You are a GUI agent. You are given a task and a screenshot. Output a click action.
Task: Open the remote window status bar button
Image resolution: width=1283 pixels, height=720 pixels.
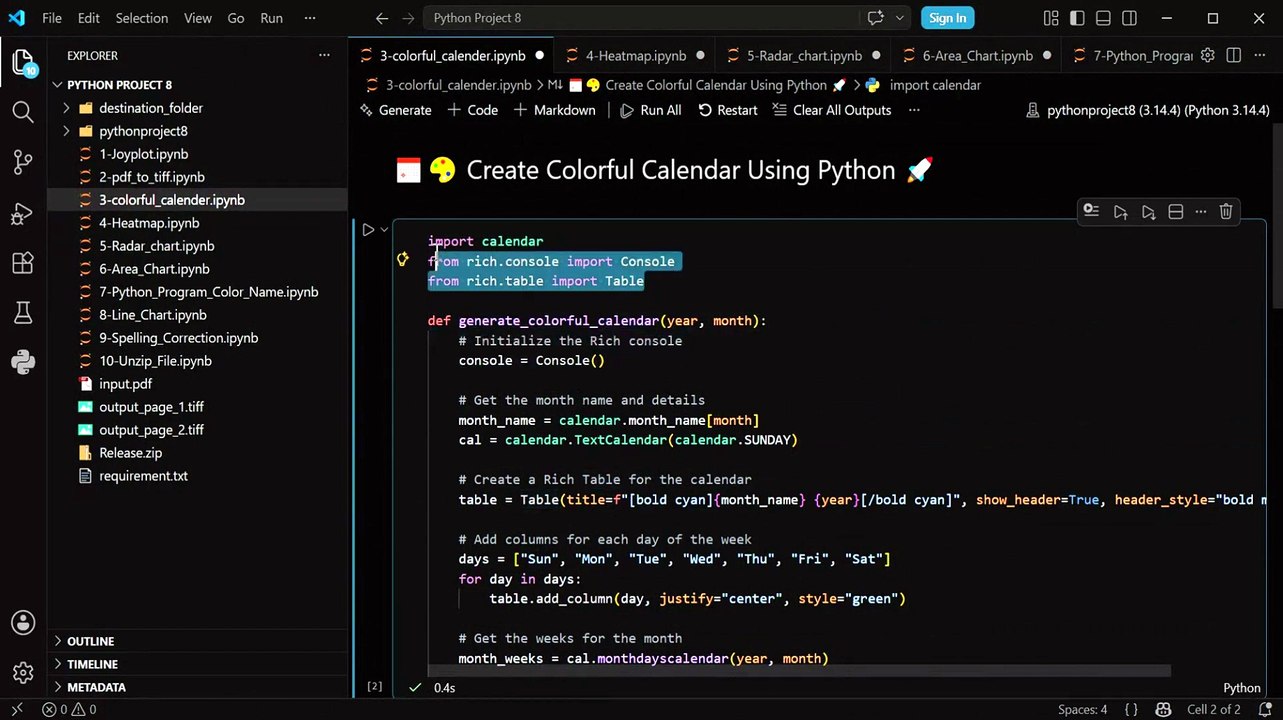(x=16, y=709)
